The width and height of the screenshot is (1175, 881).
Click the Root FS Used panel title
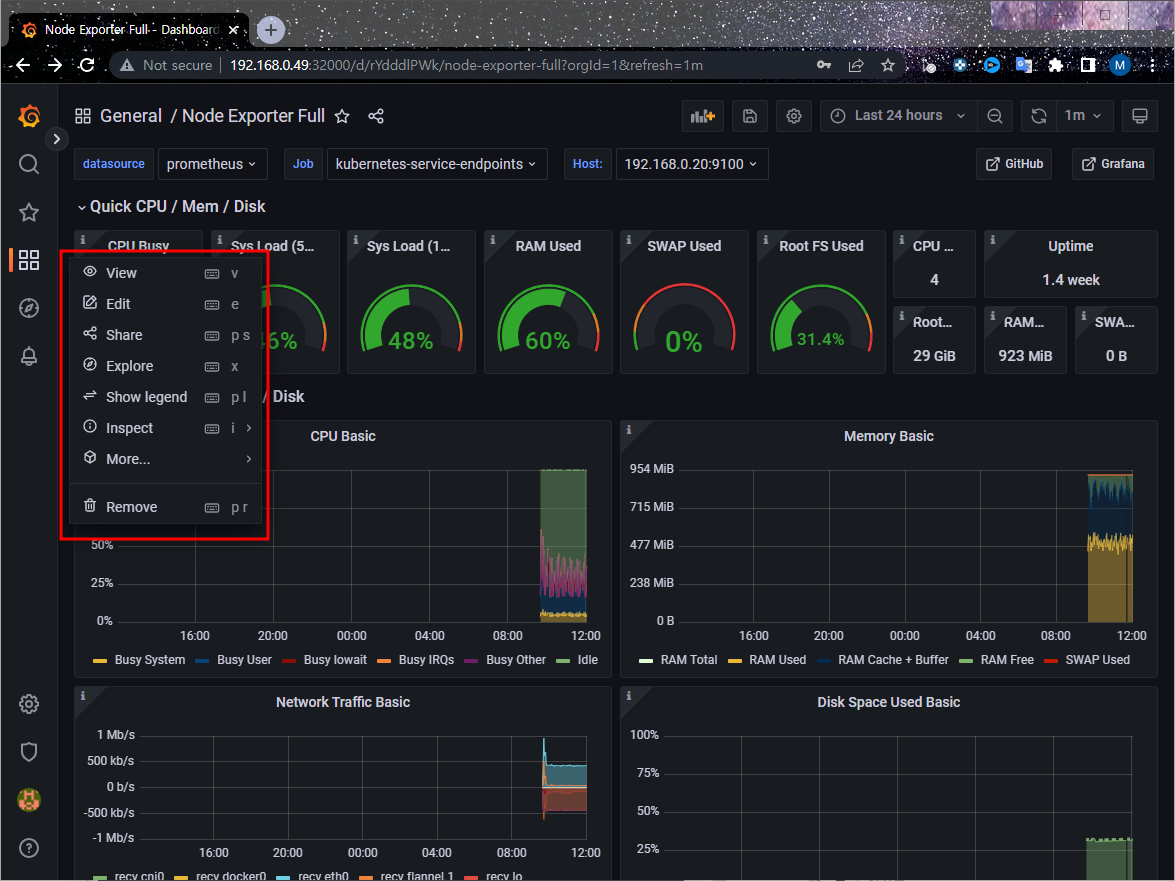pos(821,246)
